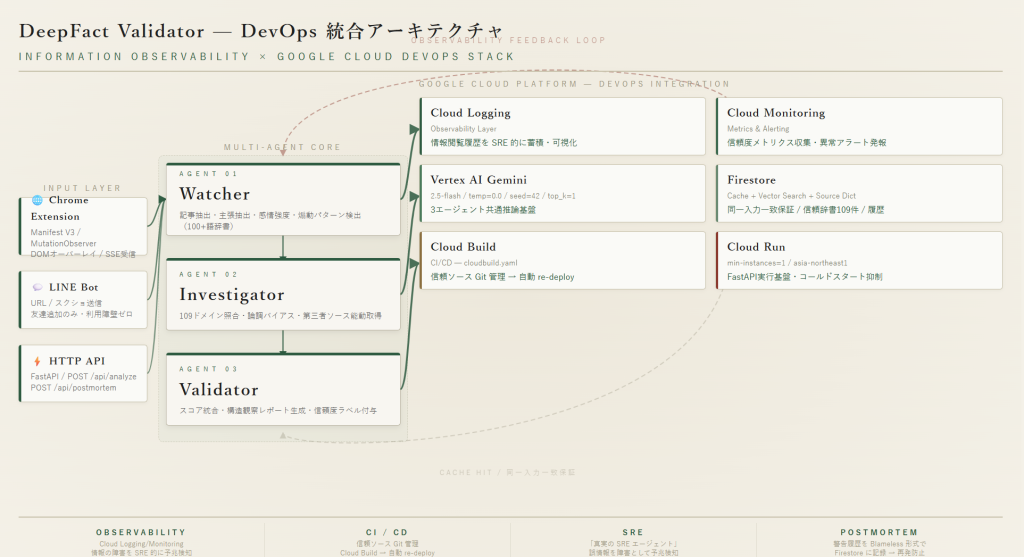Viewport: 1024px width, 557px height.
Task: Click the AGENT 01 label
Action: pyautogui.click(x=208, y=174)
